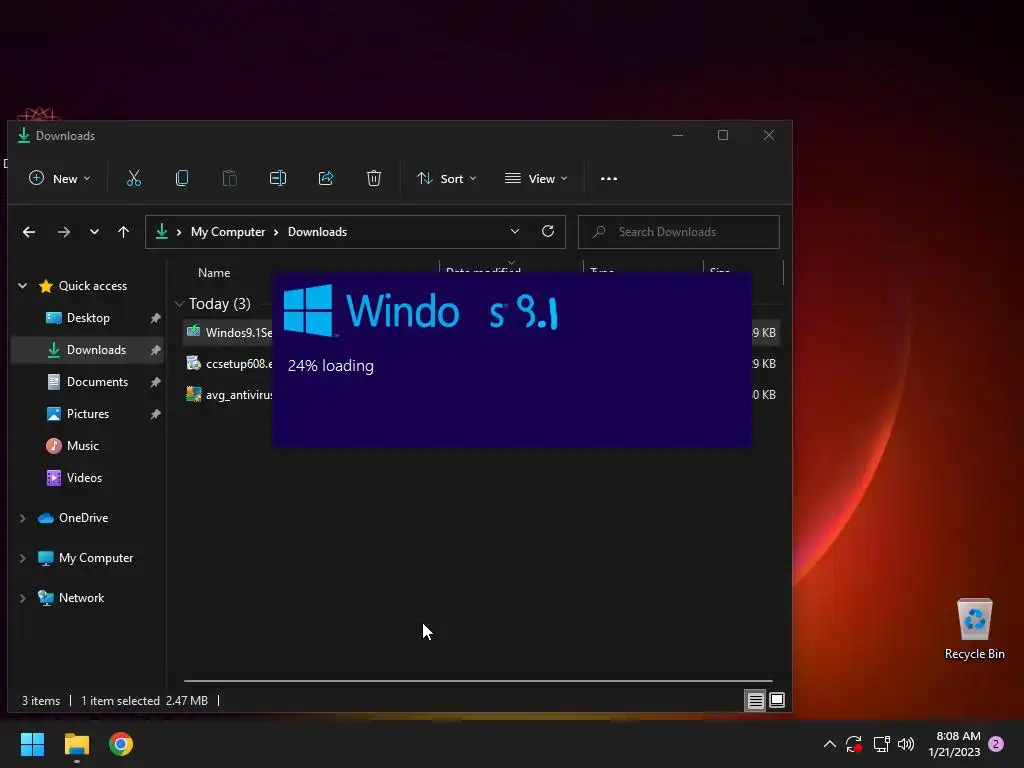The image size is (1024, 768).
Task: Click the Search Downloads field
Action: point(679,232)
